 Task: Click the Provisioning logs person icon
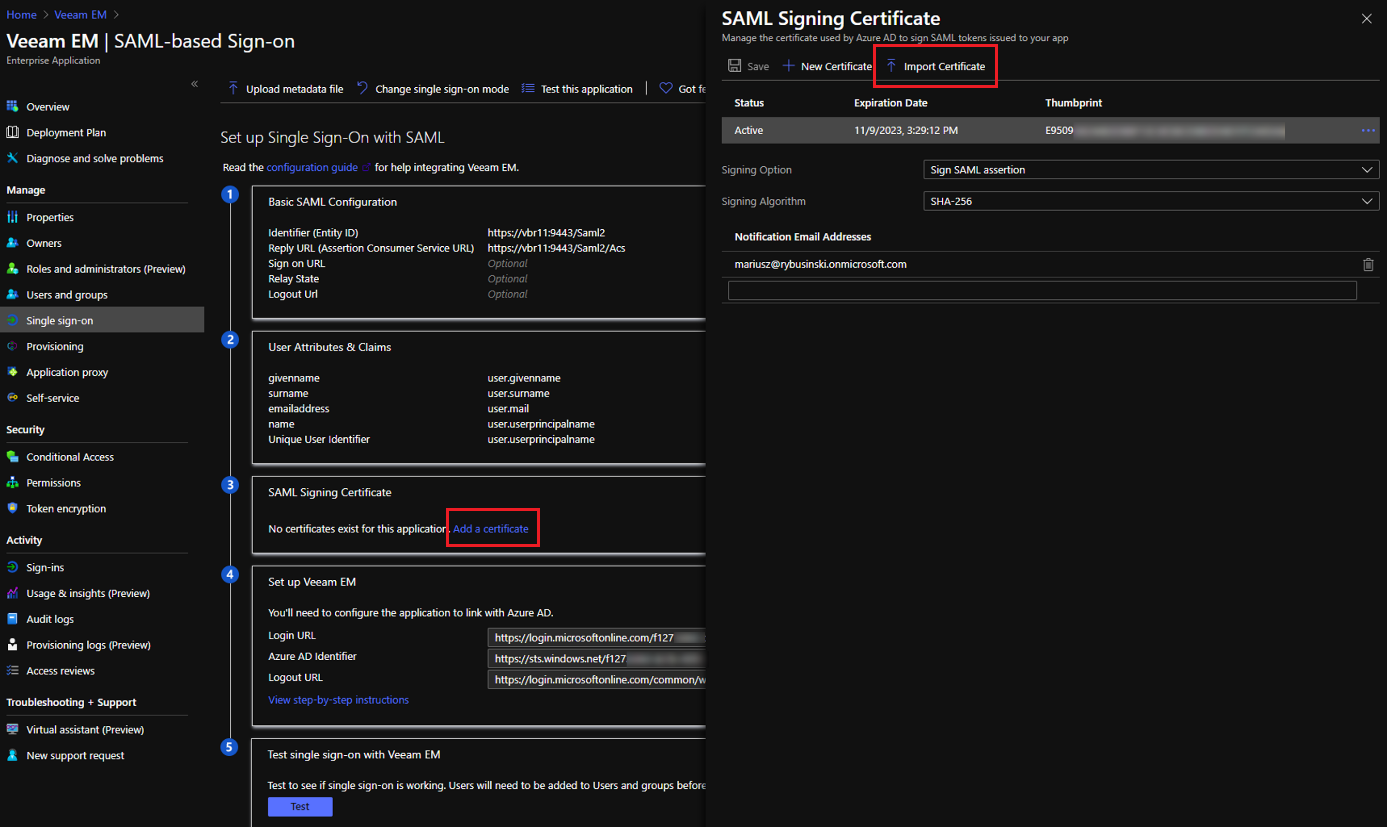[x=13, y=645]
